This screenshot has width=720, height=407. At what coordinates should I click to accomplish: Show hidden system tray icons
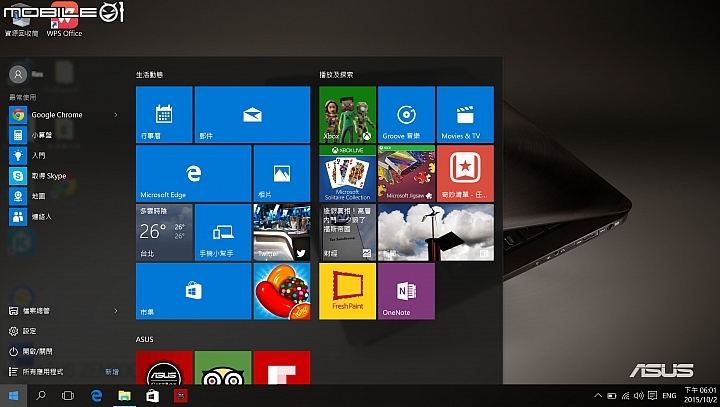tap(598, 396)
